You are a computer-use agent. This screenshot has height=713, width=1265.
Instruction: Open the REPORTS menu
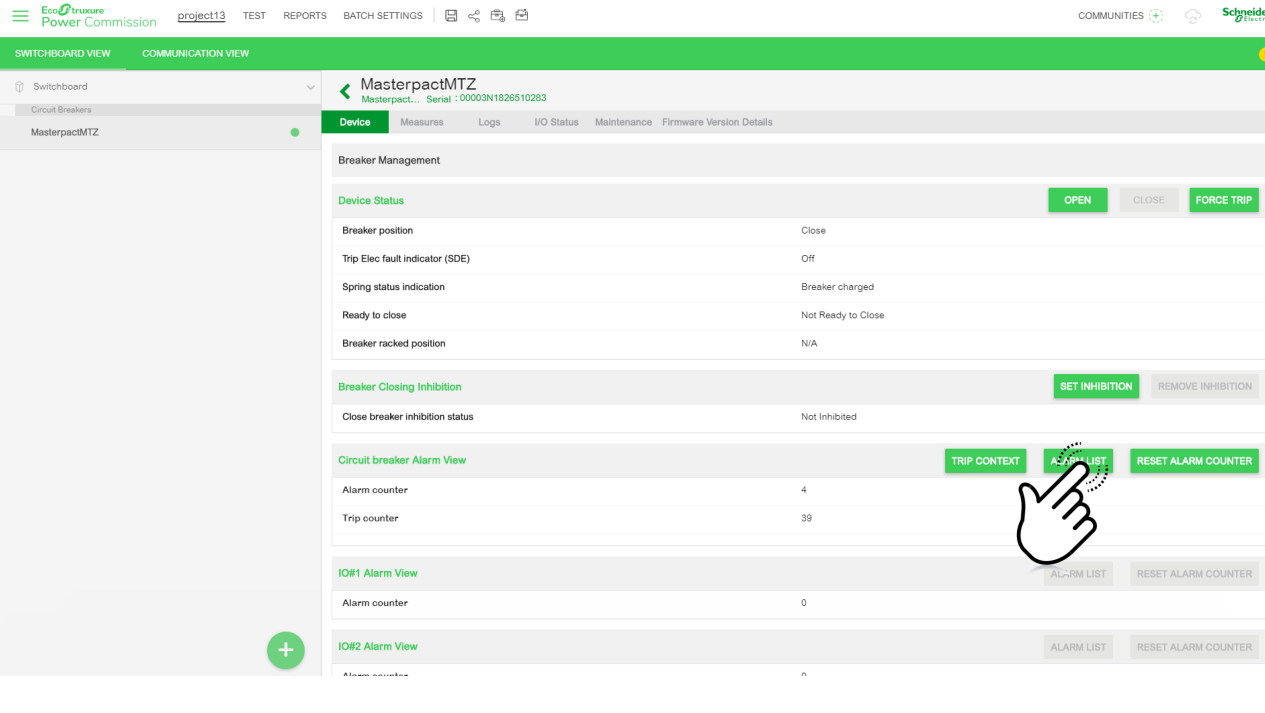point(305,16)
